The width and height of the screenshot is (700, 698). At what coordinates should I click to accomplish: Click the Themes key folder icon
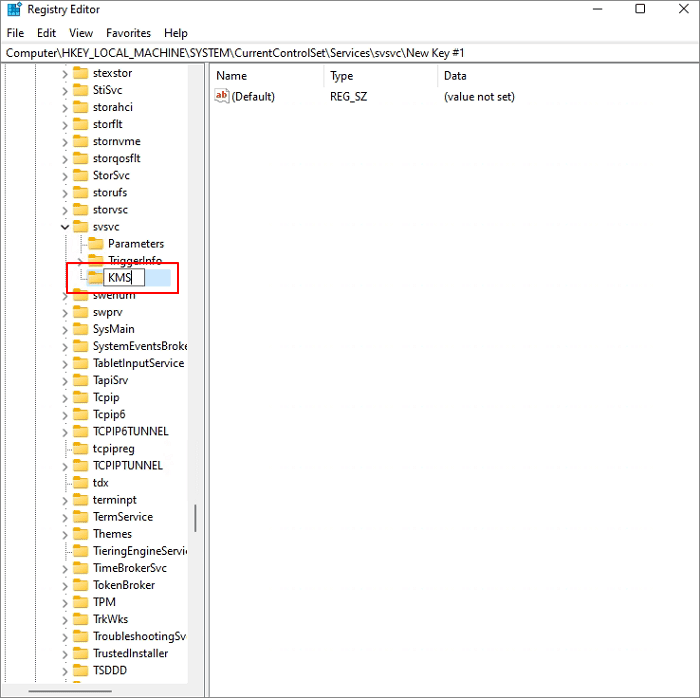pyautogui.click(x=81, y=534)
